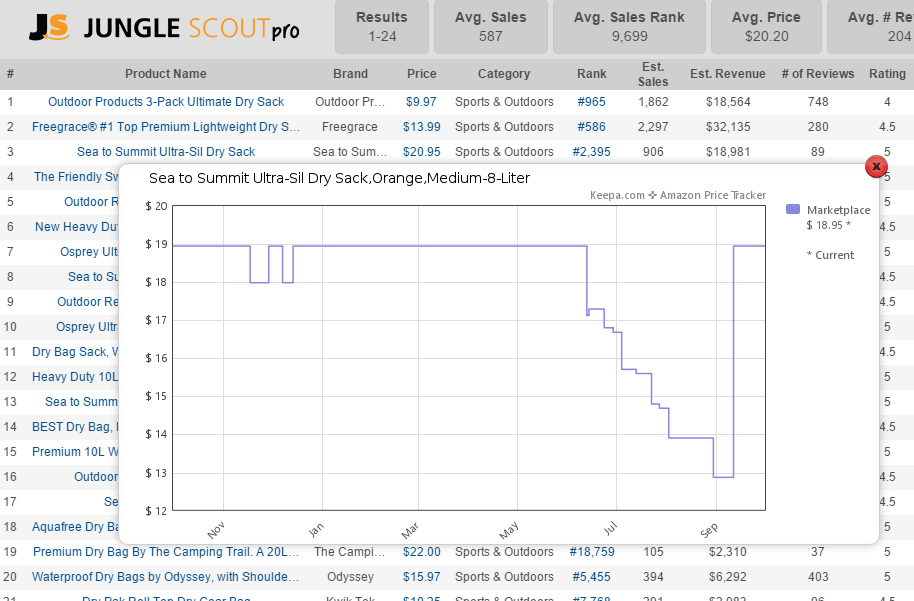This screenshot has height=601, width=914.
Task: Click the chart title Sea to Summit Orange Medium-8-Liter
Action: (339, 178)
